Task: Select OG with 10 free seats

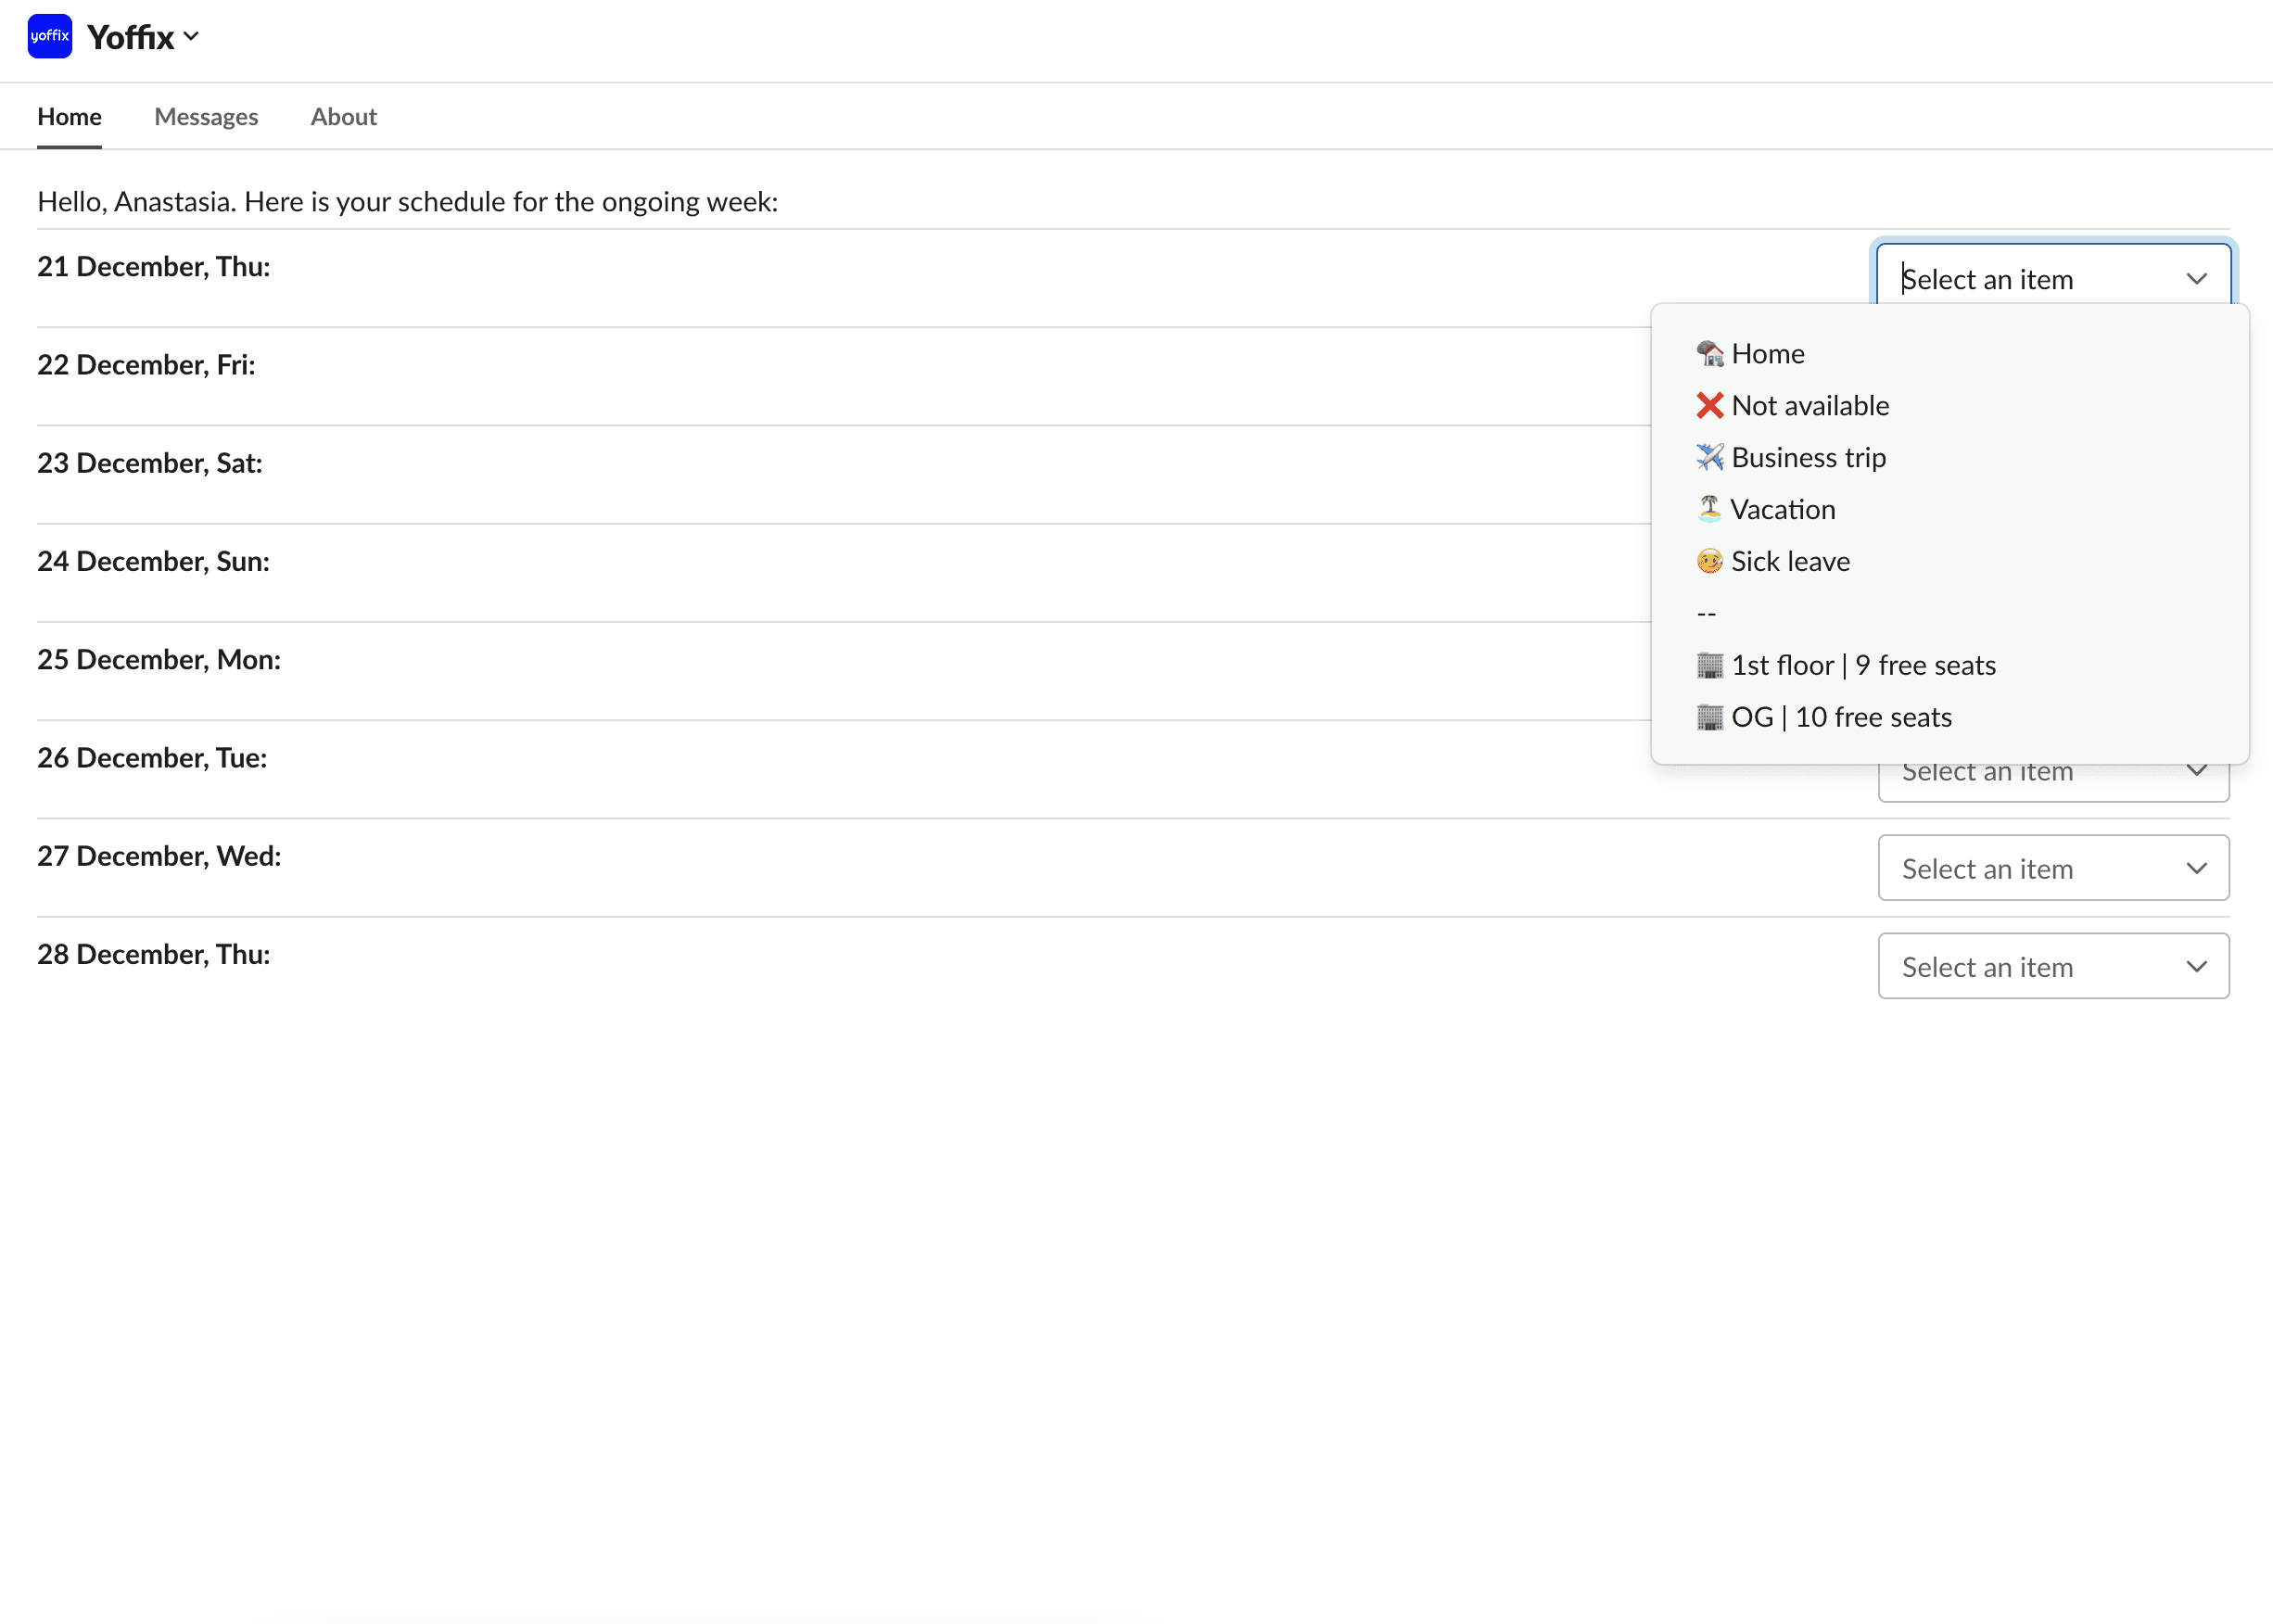Action: click(1950, 717)
